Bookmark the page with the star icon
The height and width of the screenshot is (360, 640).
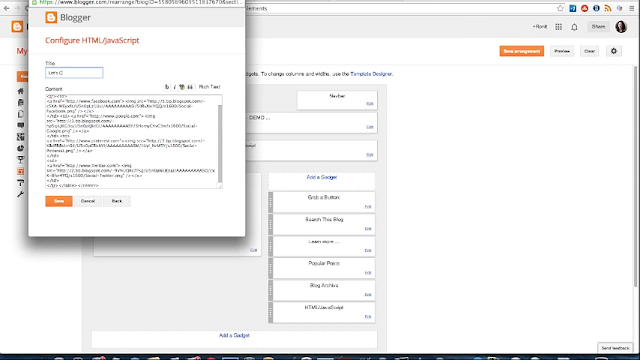point(560,8)
